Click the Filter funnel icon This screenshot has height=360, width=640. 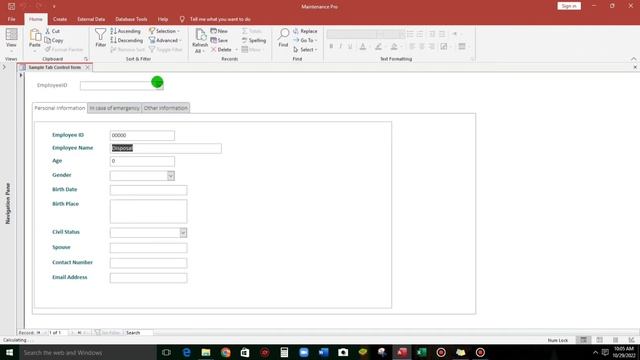[100, 34]
